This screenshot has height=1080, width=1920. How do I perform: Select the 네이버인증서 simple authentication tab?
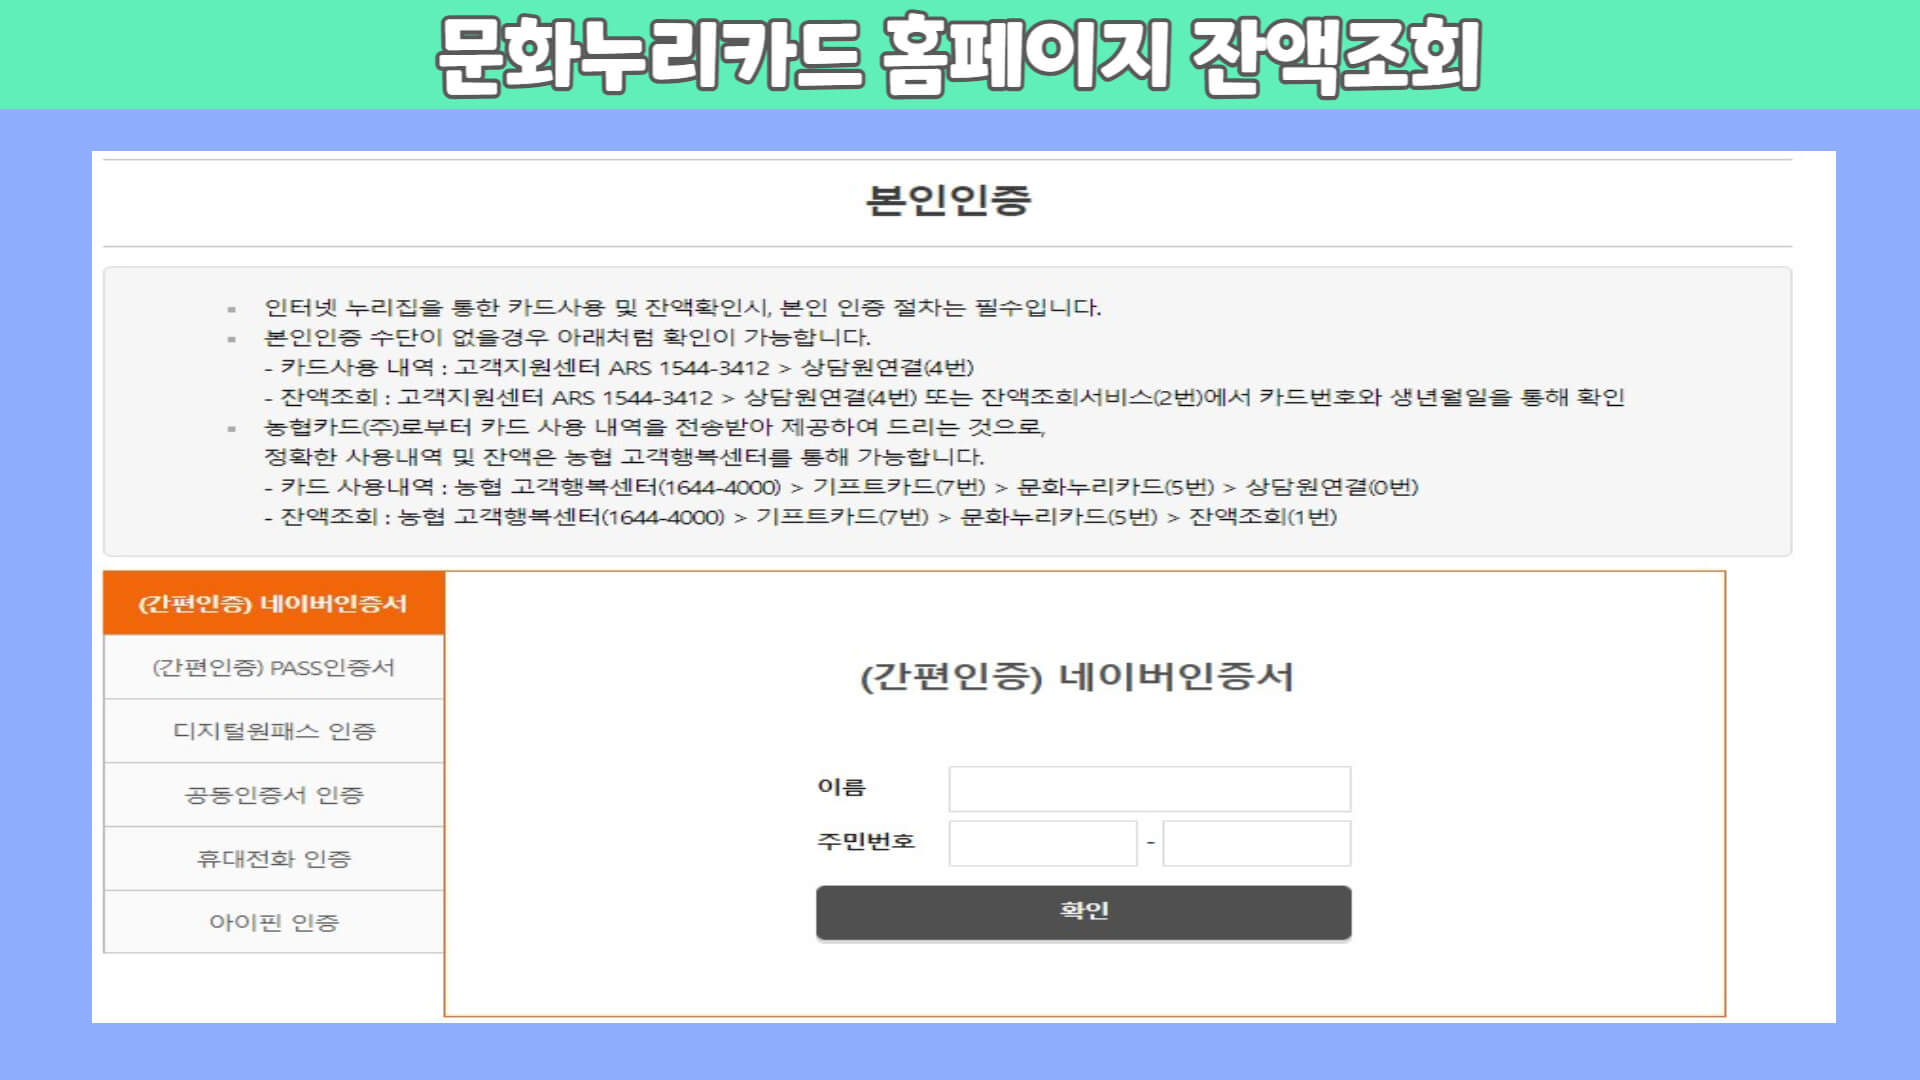[x=273, y=604]
